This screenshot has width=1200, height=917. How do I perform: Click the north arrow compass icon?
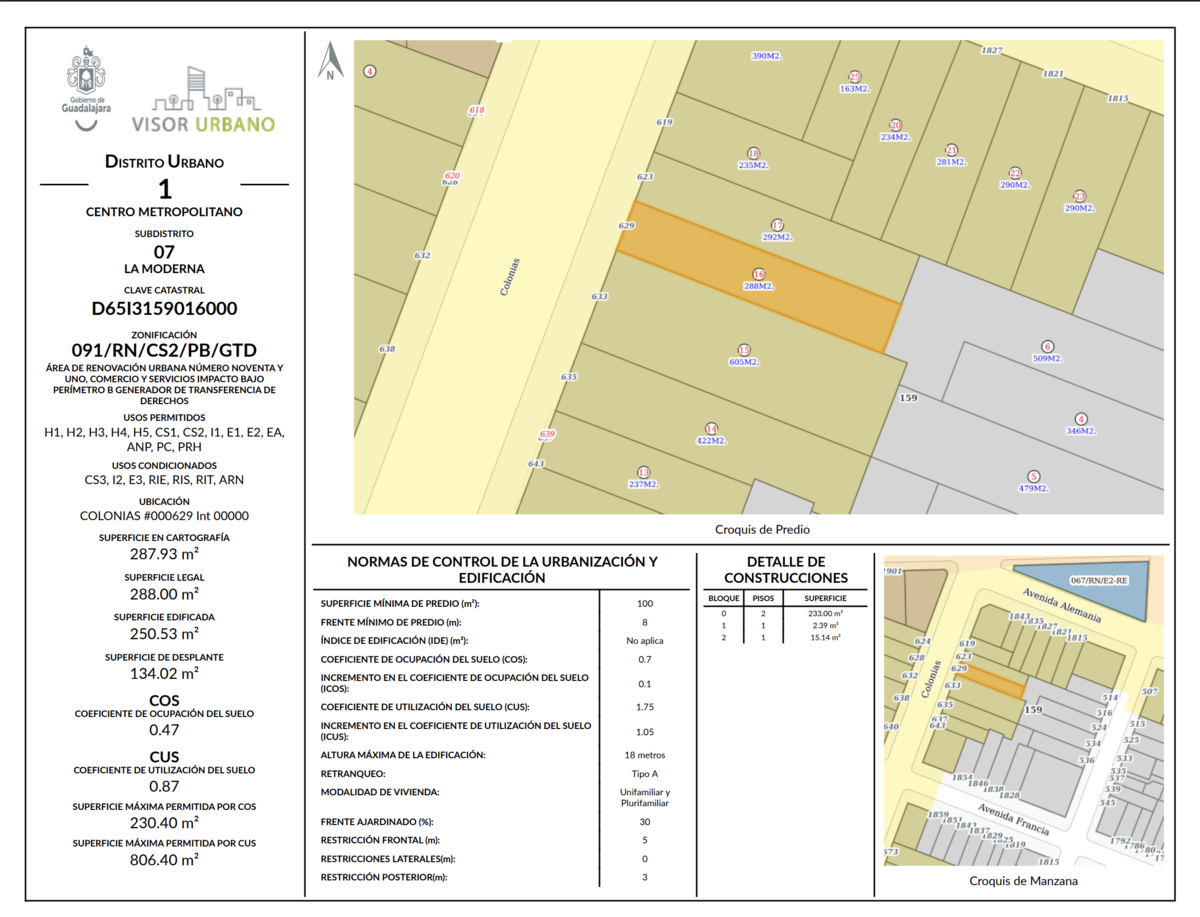[331, 61]
